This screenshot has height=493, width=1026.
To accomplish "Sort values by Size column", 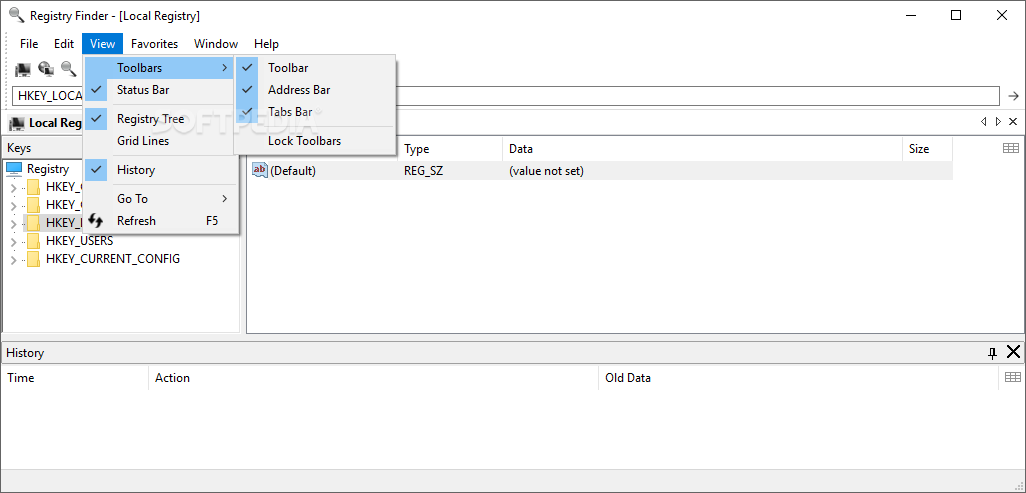I will (x=927, y=149).
